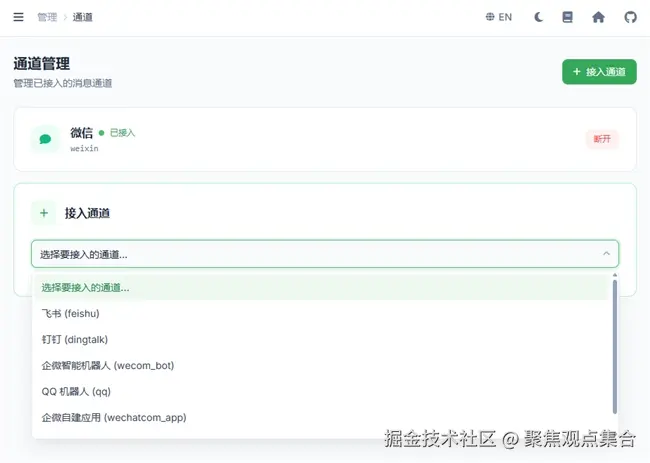Image resolution: width=650 pixels, height=463 pixels.
Task: Click the green WeChat chat bubble icon
Action: [45, 139]
